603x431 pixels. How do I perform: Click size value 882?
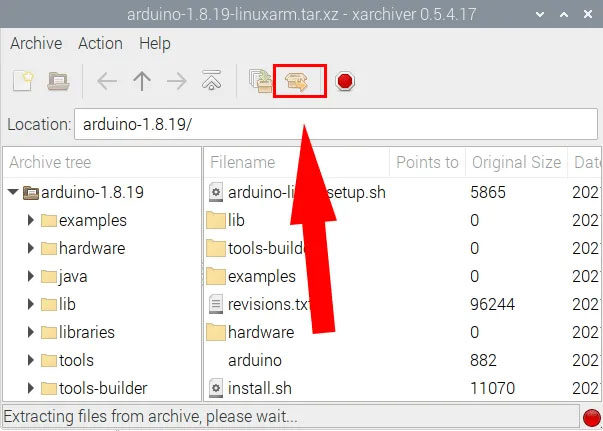(x=483, y=361)
